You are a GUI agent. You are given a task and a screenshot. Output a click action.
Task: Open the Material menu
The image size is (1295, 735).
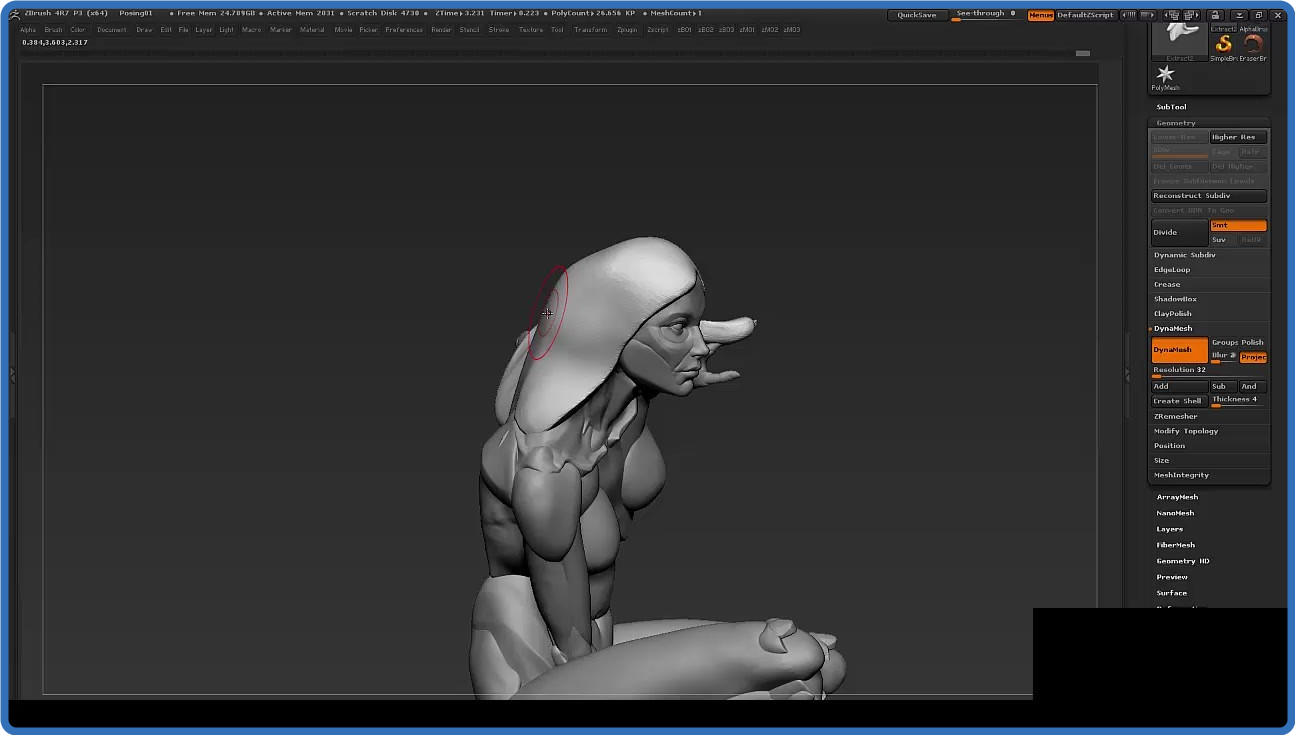tap(312, 30)
